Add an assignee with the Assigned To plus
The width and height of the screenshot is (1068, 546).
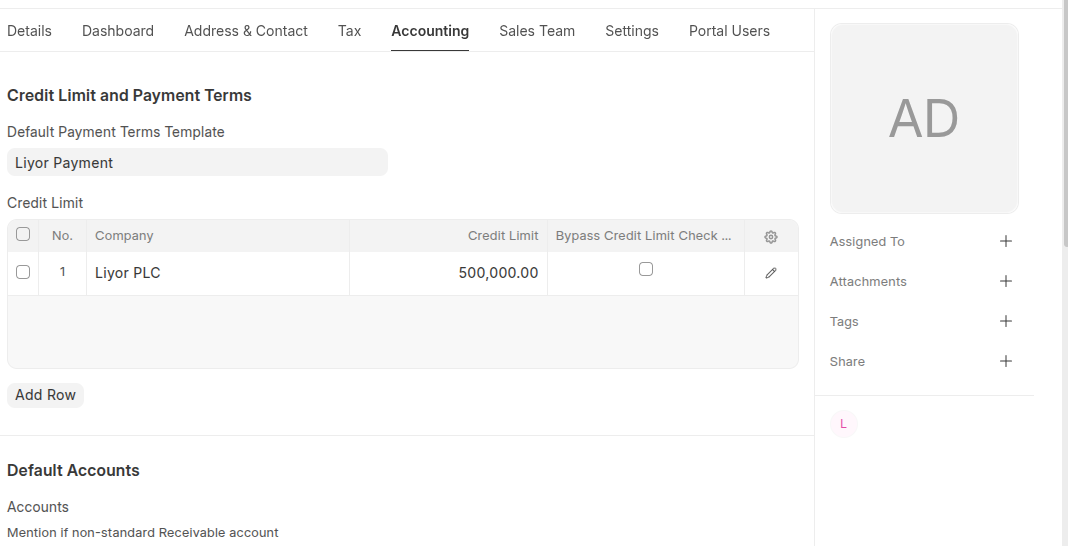click(x=1006, y=241)
